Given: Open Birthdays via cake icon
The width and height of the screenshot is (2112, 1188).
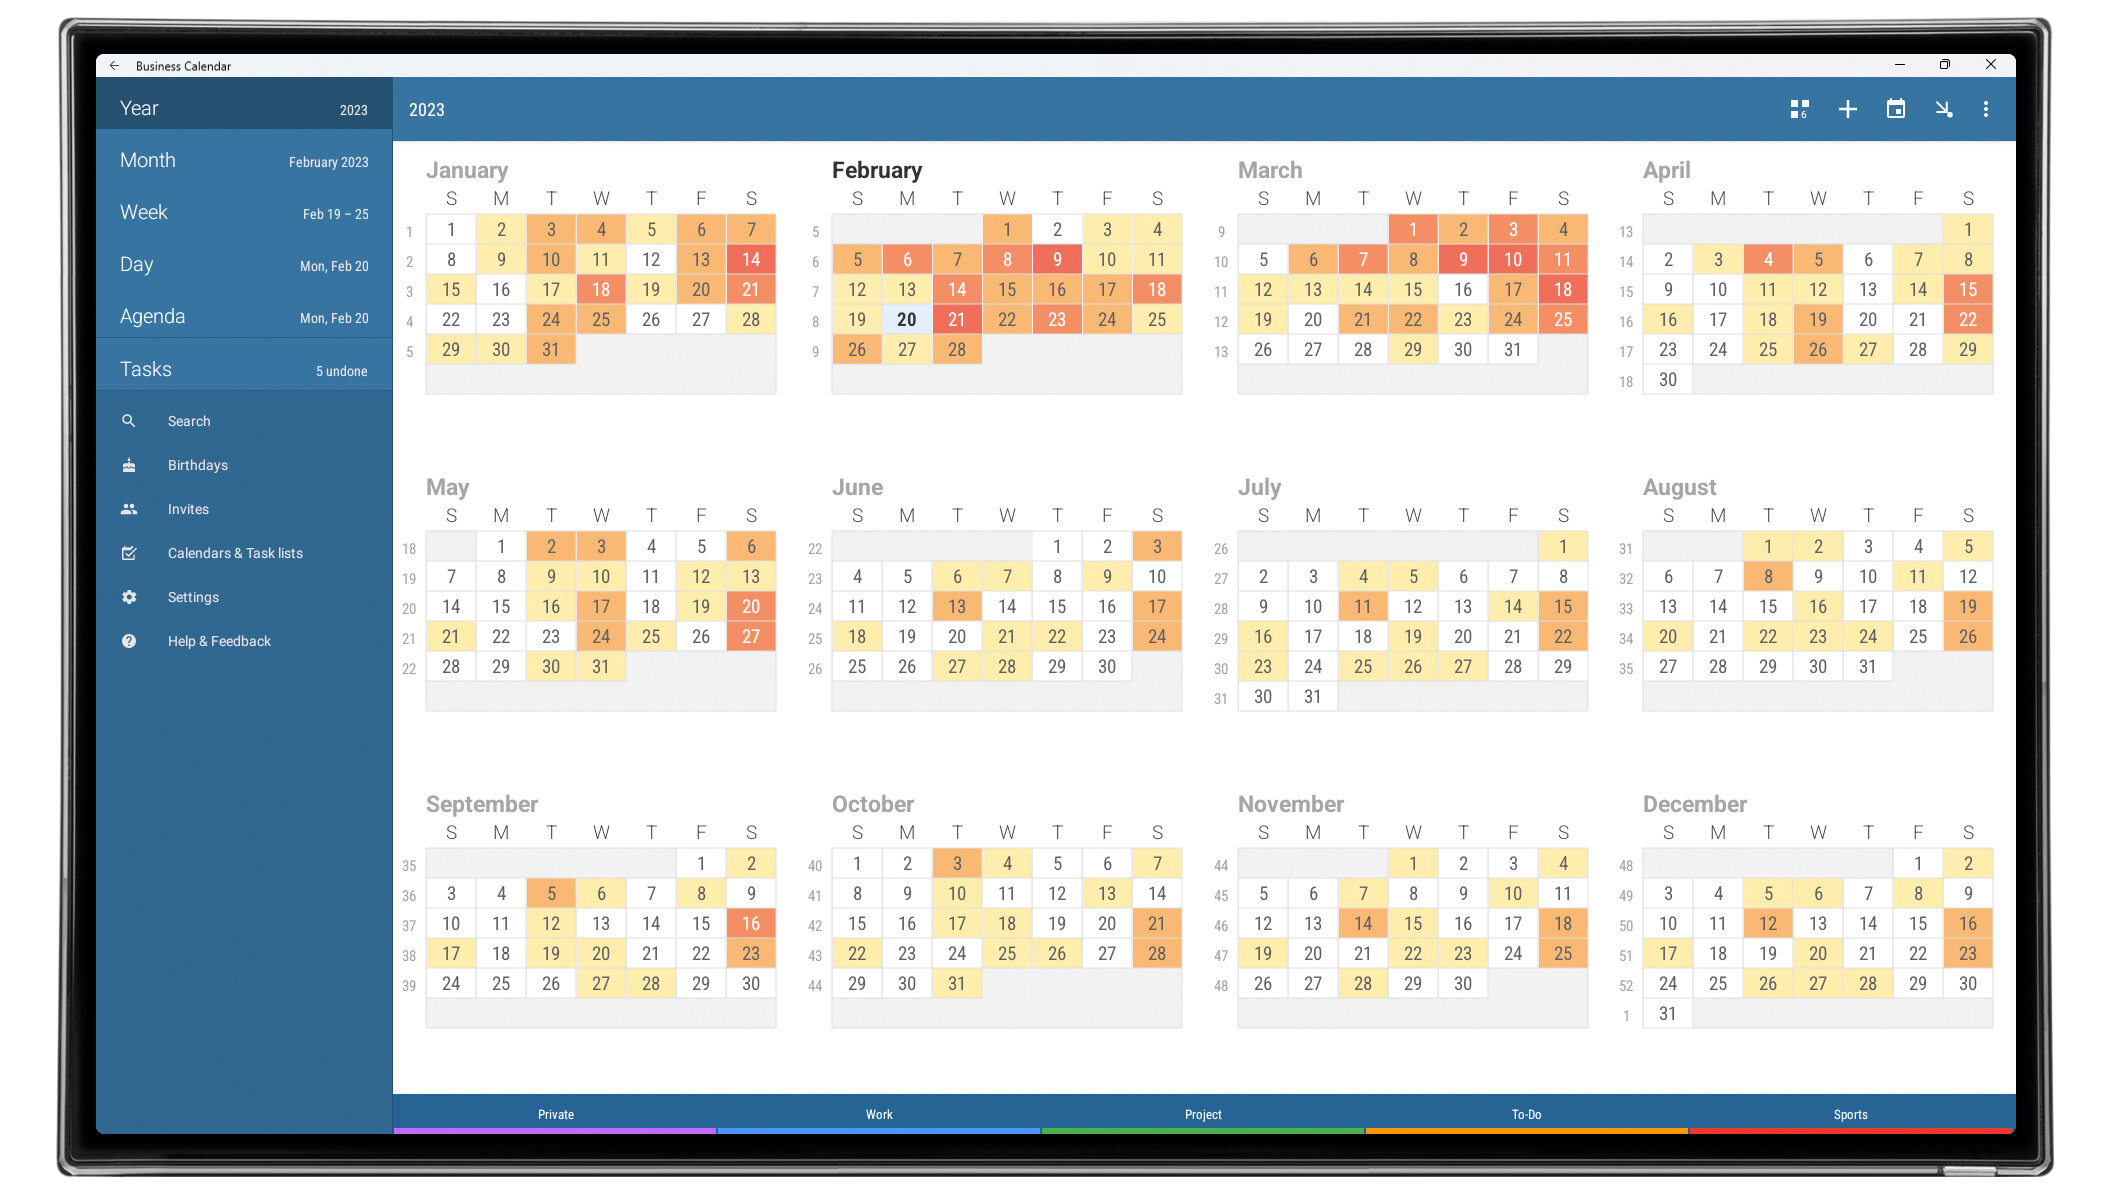Looking at the screenshot, I should tap(129, 465).
